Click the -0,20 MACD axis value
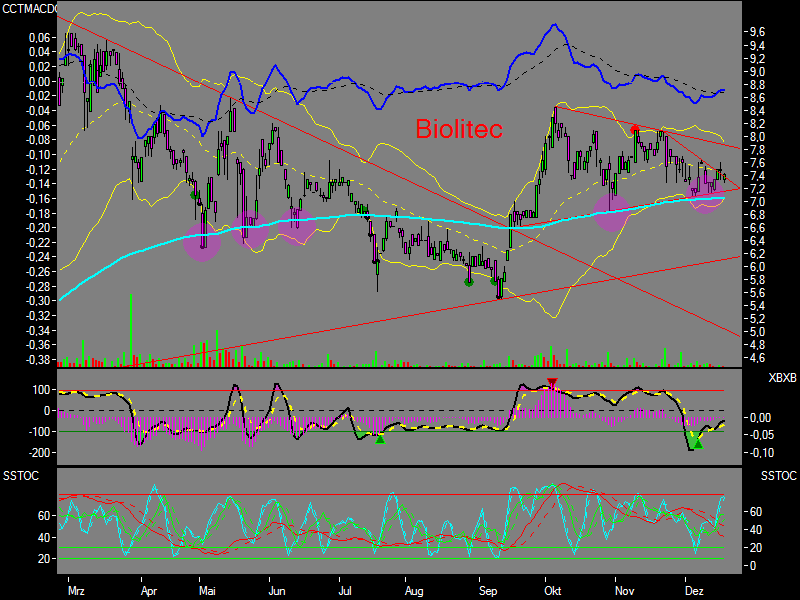Viewport: 800px width, 600px height. [37, 228]
